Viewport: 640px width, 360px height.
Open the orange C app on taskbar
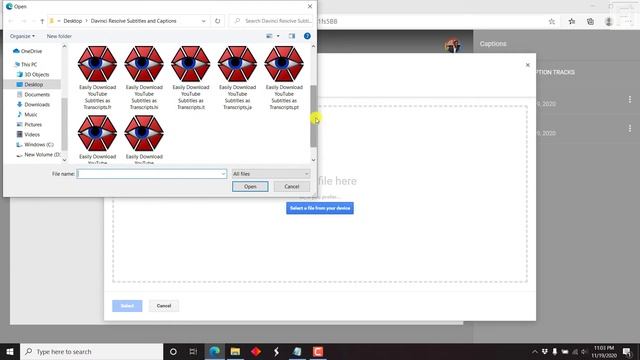(318, 351)
